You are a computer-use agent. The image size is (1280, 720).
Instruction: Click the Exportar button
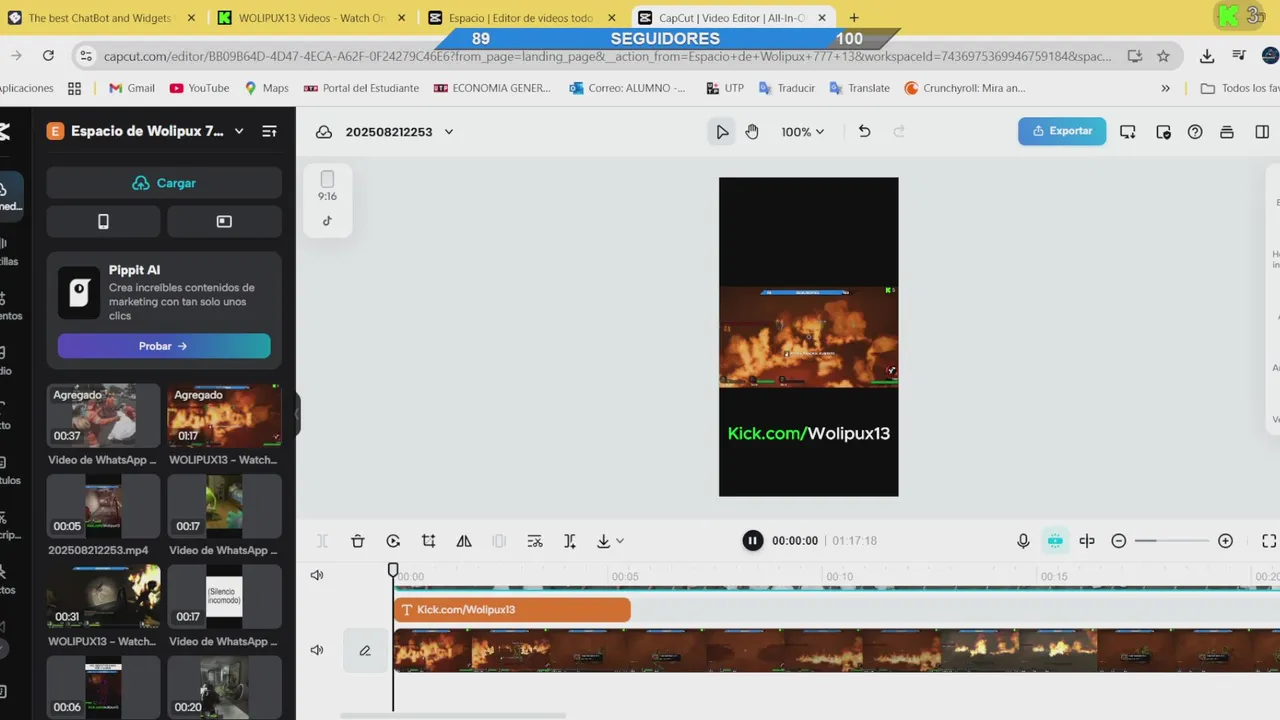point(1062,131)
